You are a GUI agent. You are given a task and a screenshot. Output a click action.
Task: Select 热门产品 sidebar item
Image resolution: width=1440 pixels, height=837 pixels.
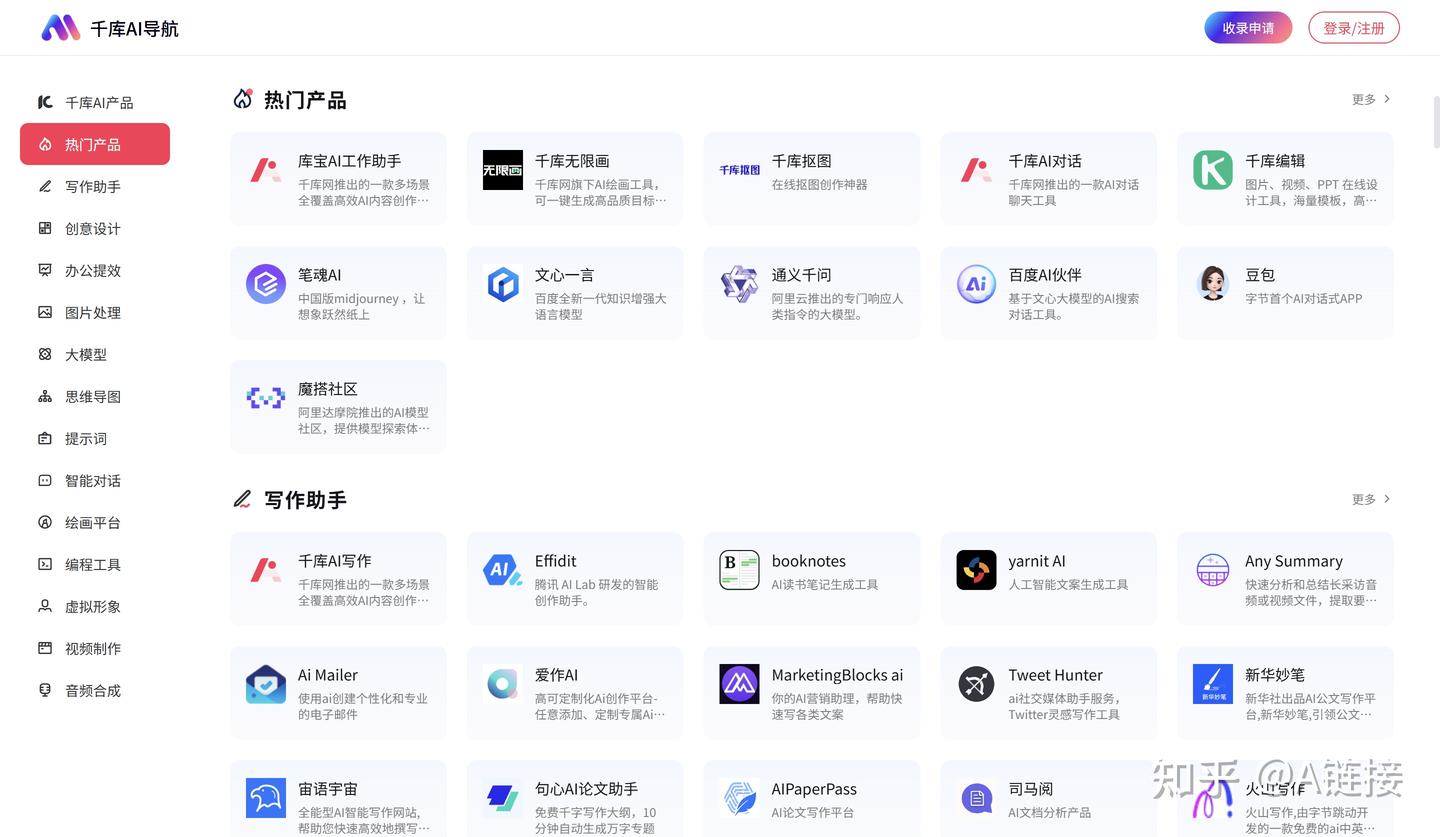coord(95,144)
